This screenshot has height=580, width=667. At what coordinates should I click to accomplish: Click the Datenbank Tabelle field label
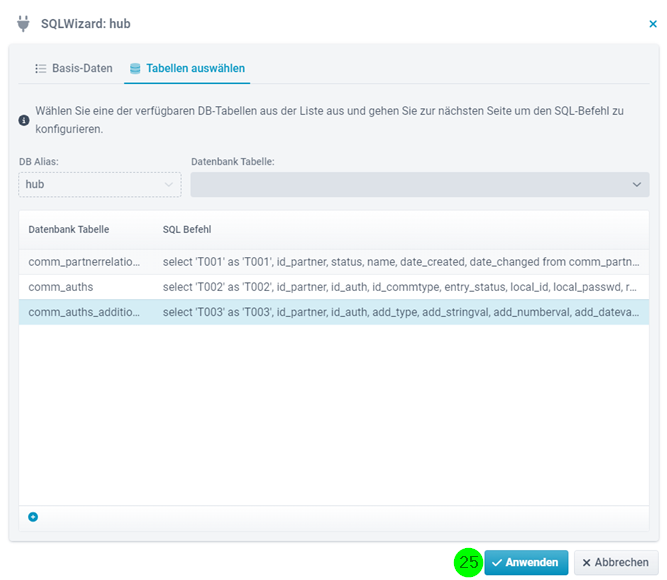tap(233, 162)
